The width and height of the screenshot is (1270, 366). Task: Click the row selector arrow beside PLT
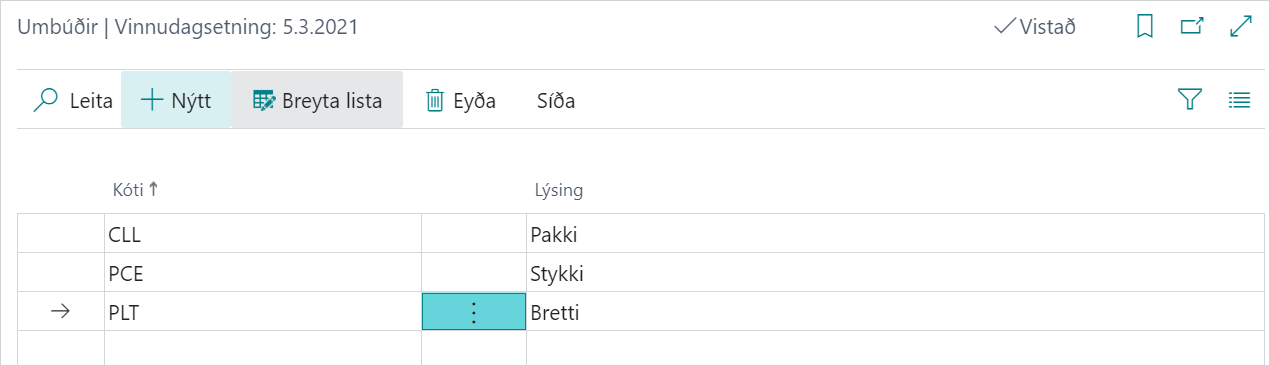click(x=61, y=312)
